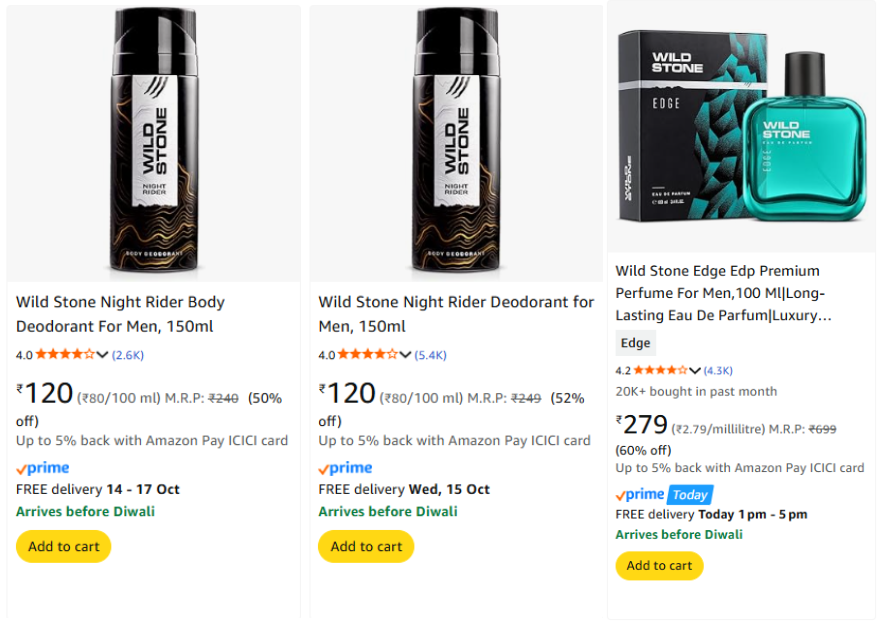Add second Night Rider Deodorant to cart
The image size is (880, 638).
click(366, 546)
